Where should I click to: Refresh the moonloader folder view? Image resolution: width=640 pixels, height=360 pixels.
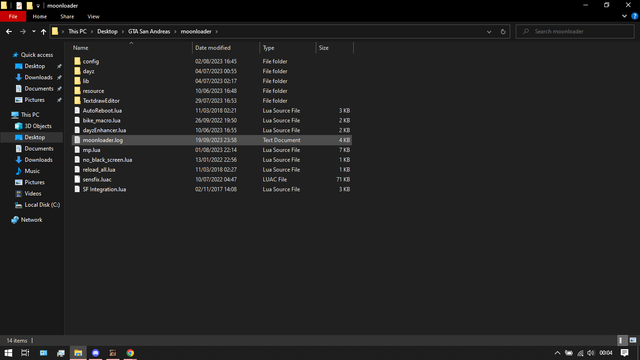click(503, 31)
